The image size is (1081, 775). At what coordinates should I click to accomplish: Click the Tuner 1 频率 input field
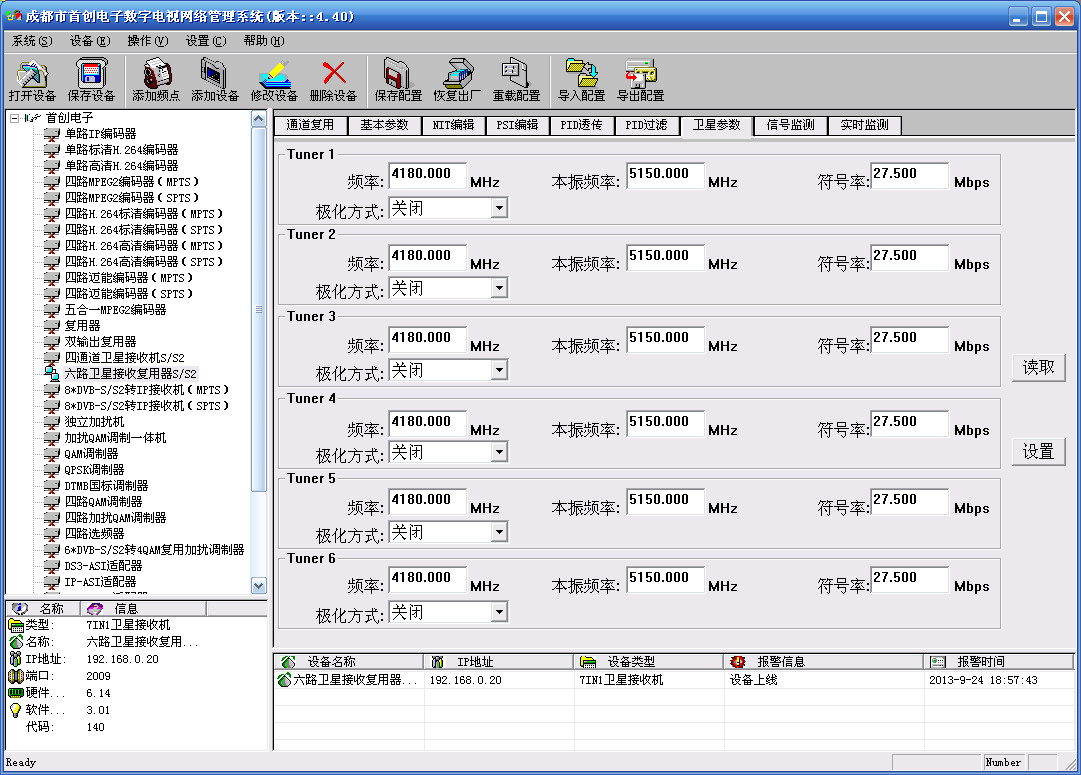pos(427,174)
